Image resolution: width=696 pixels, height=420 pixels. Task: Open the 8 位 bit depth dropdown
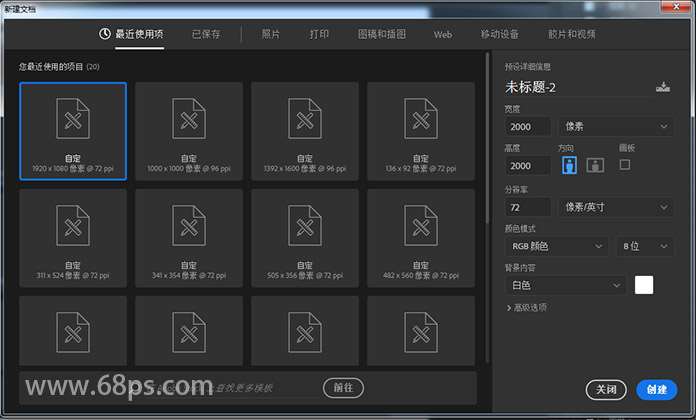[645, 246]
